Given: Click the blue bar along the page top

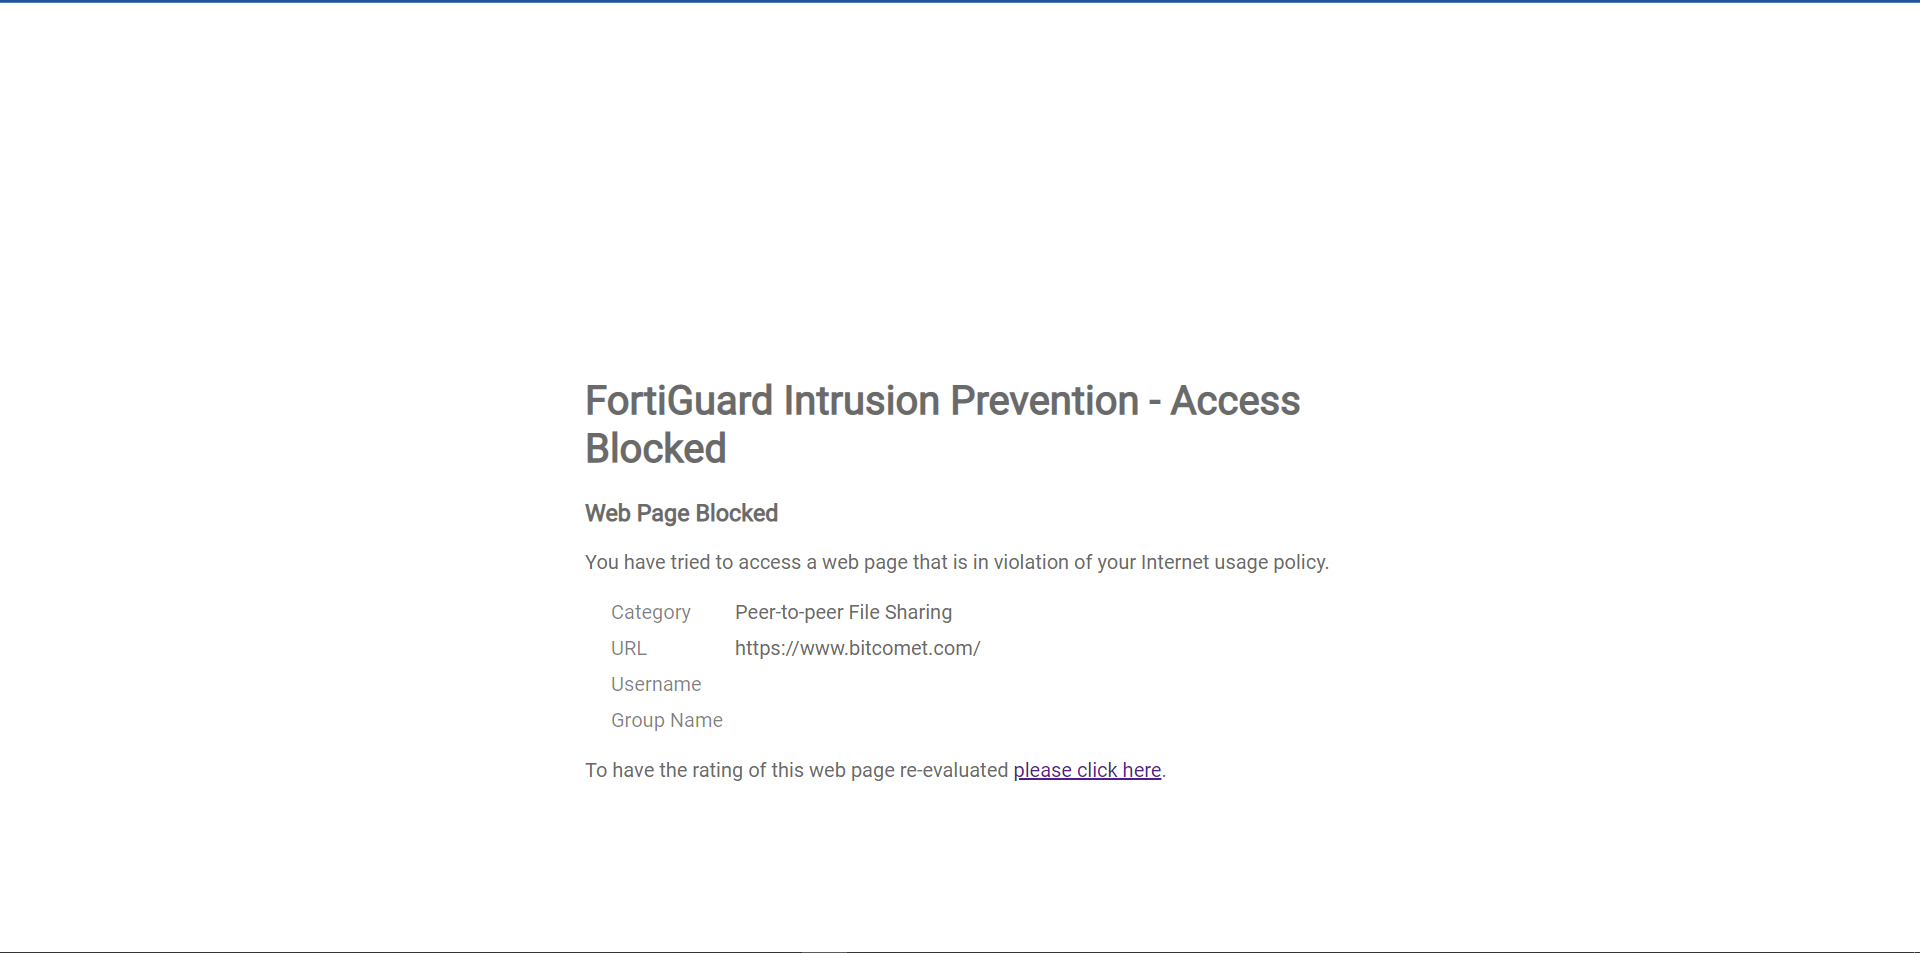Looking at the screenshot, I should point(960,1).
